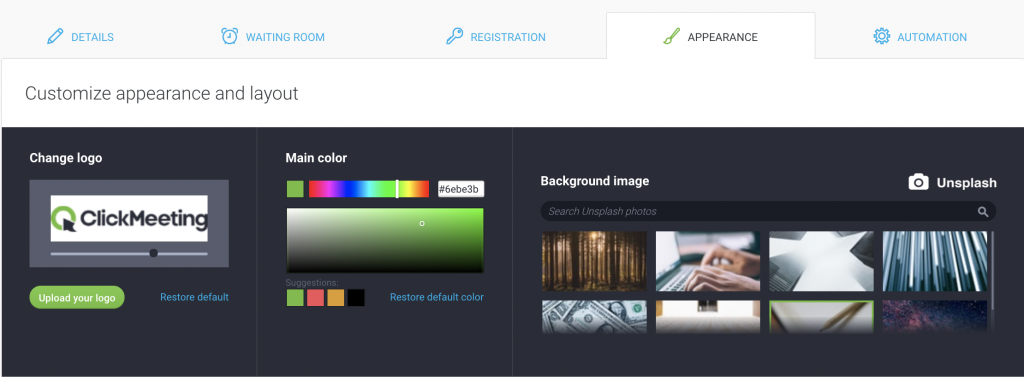Go to the Automation tab
The image size is (1024, 377).
coord(920,37)
